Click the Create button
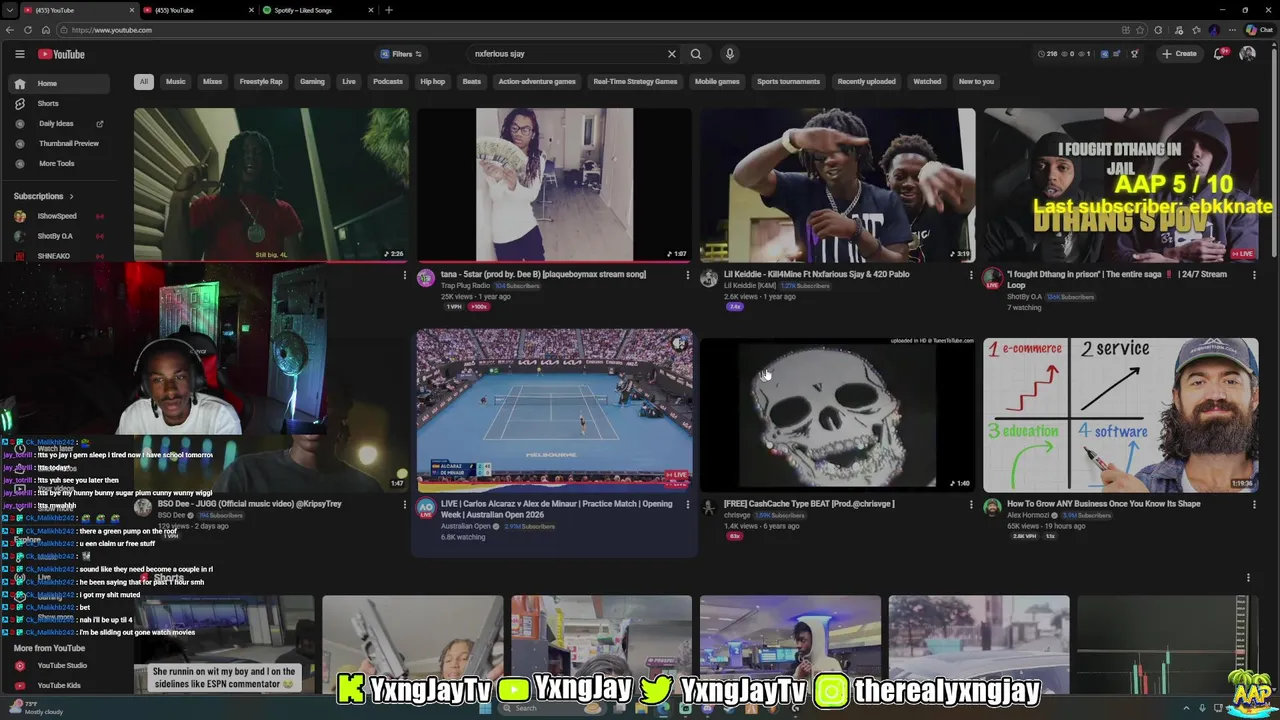The image size is (1280, 720). tap(1179, 54)
